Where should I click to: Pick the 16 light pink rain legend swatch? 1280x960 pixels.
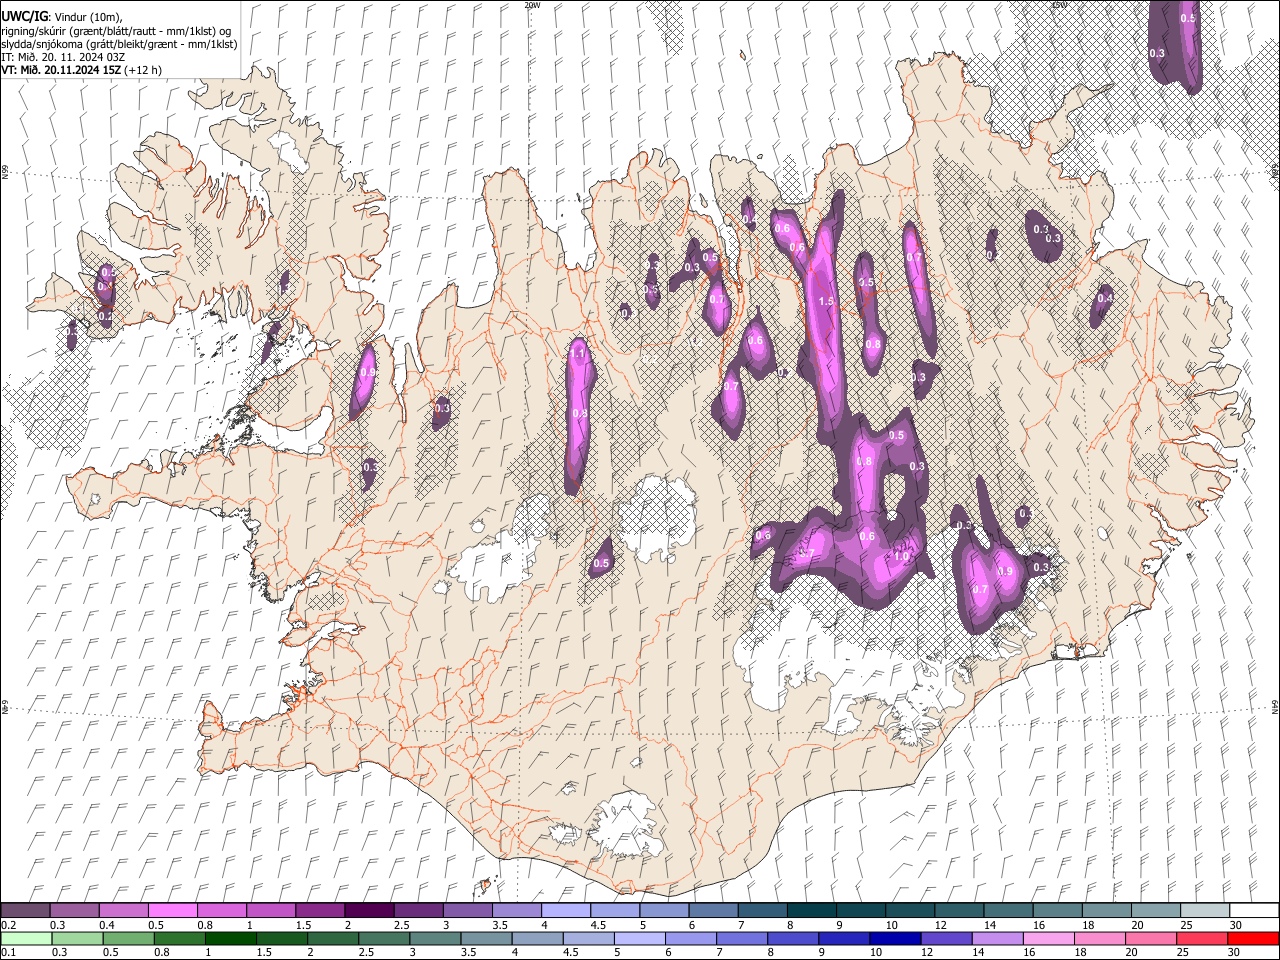(1049, 939)
